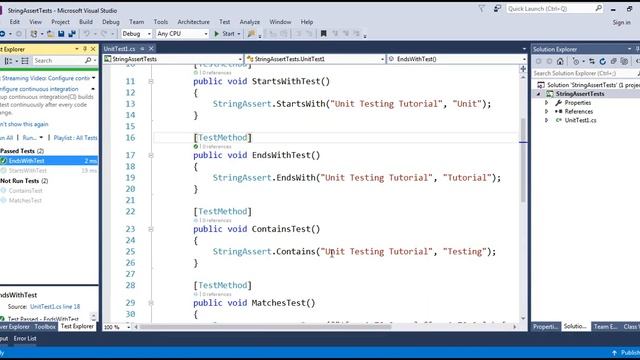Switch to the Team Explorer bottom tab
This screenshot has height=360, width=640.
[x=605, y=327]
